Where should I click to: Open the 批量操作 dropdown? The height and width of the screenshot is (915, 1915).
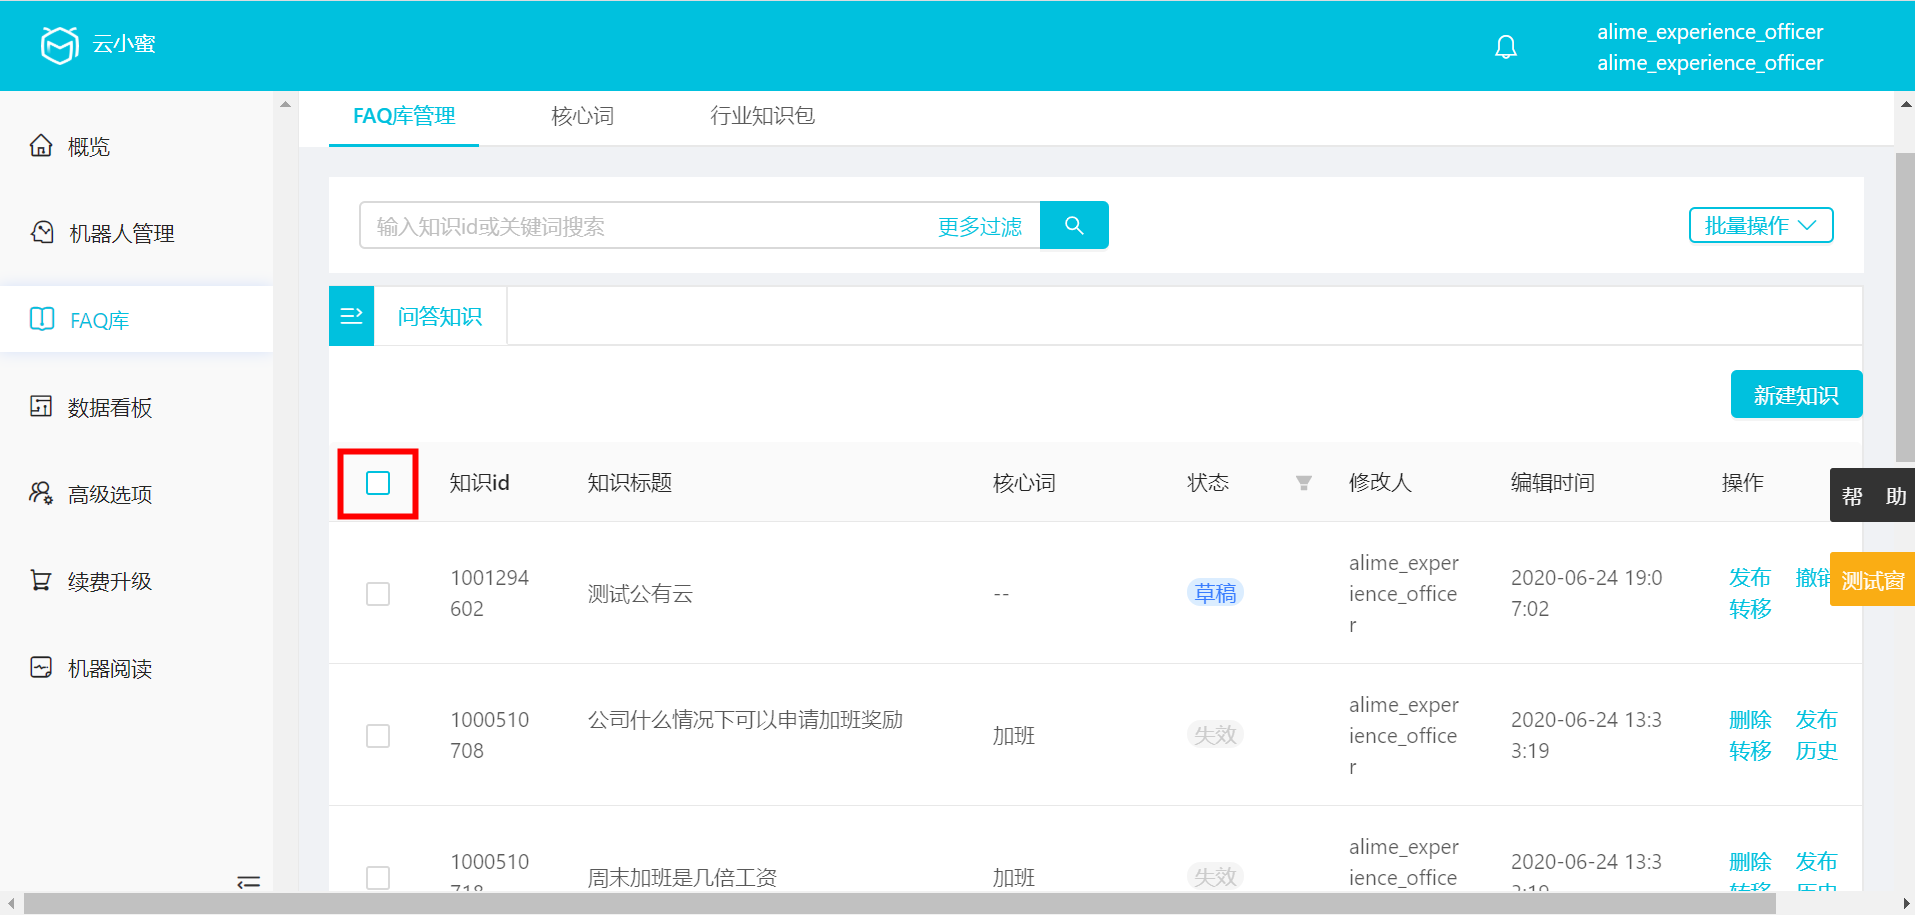pos(1761,225)
